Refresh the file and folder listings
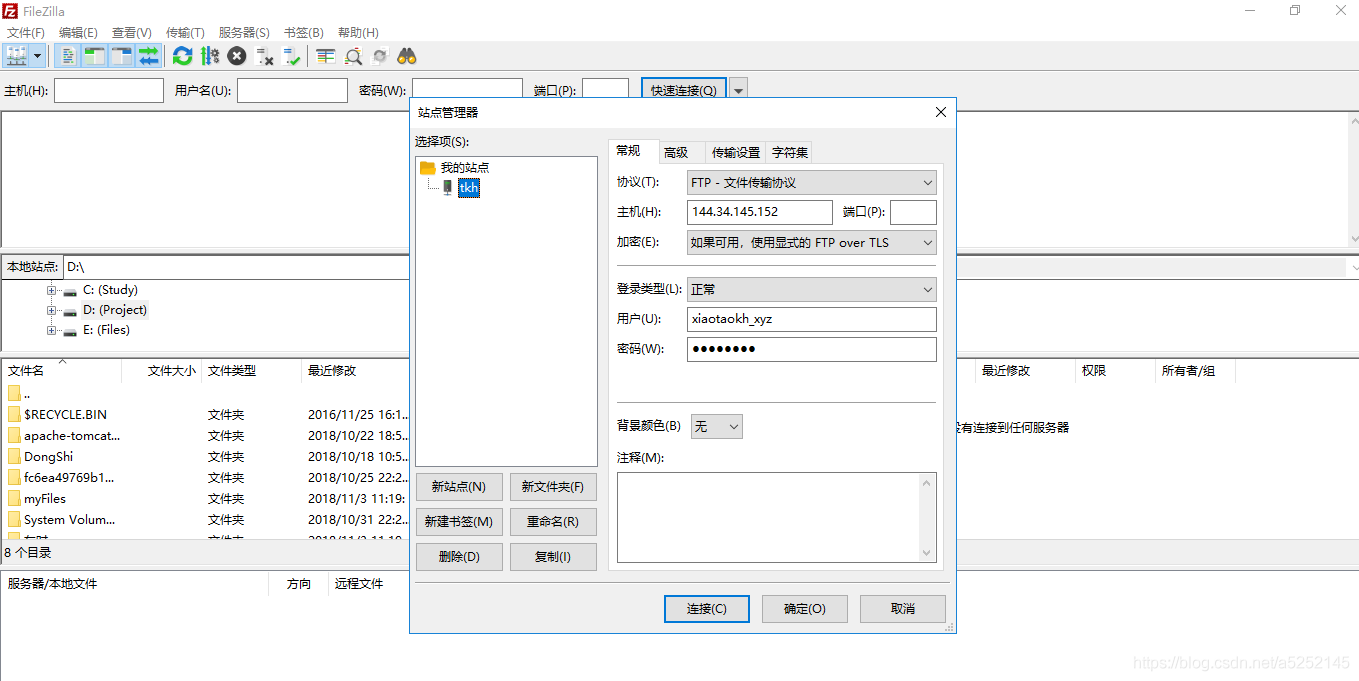 182,55
